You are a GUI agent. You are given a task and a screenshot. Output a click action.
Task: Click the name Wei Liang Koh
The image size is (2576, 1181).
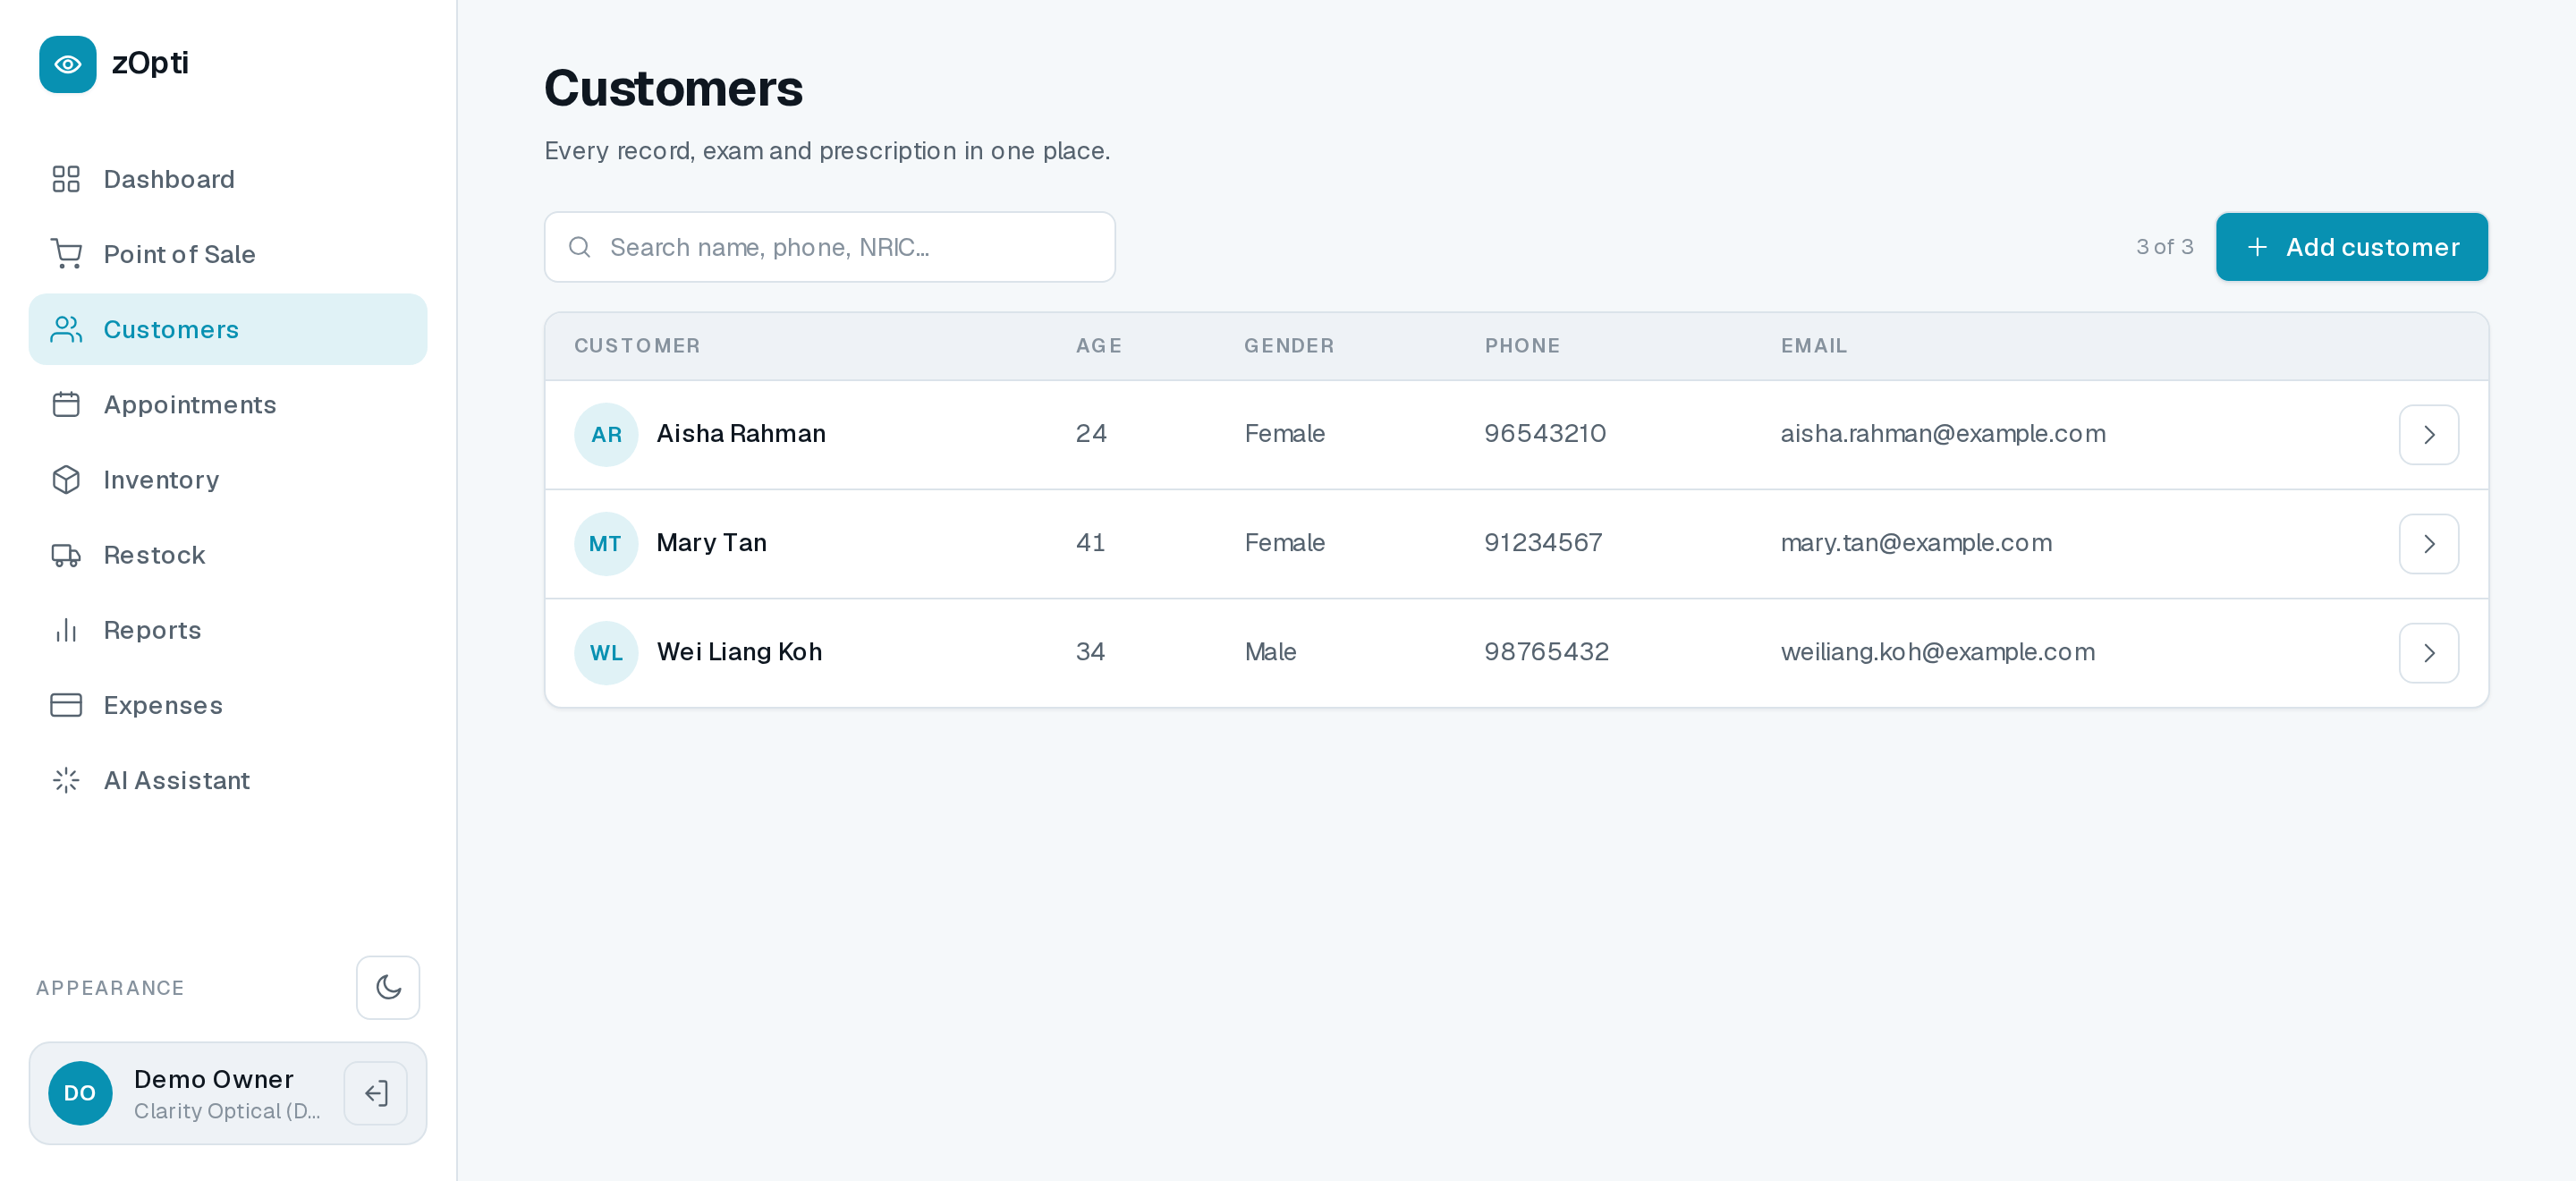[739, 651]
